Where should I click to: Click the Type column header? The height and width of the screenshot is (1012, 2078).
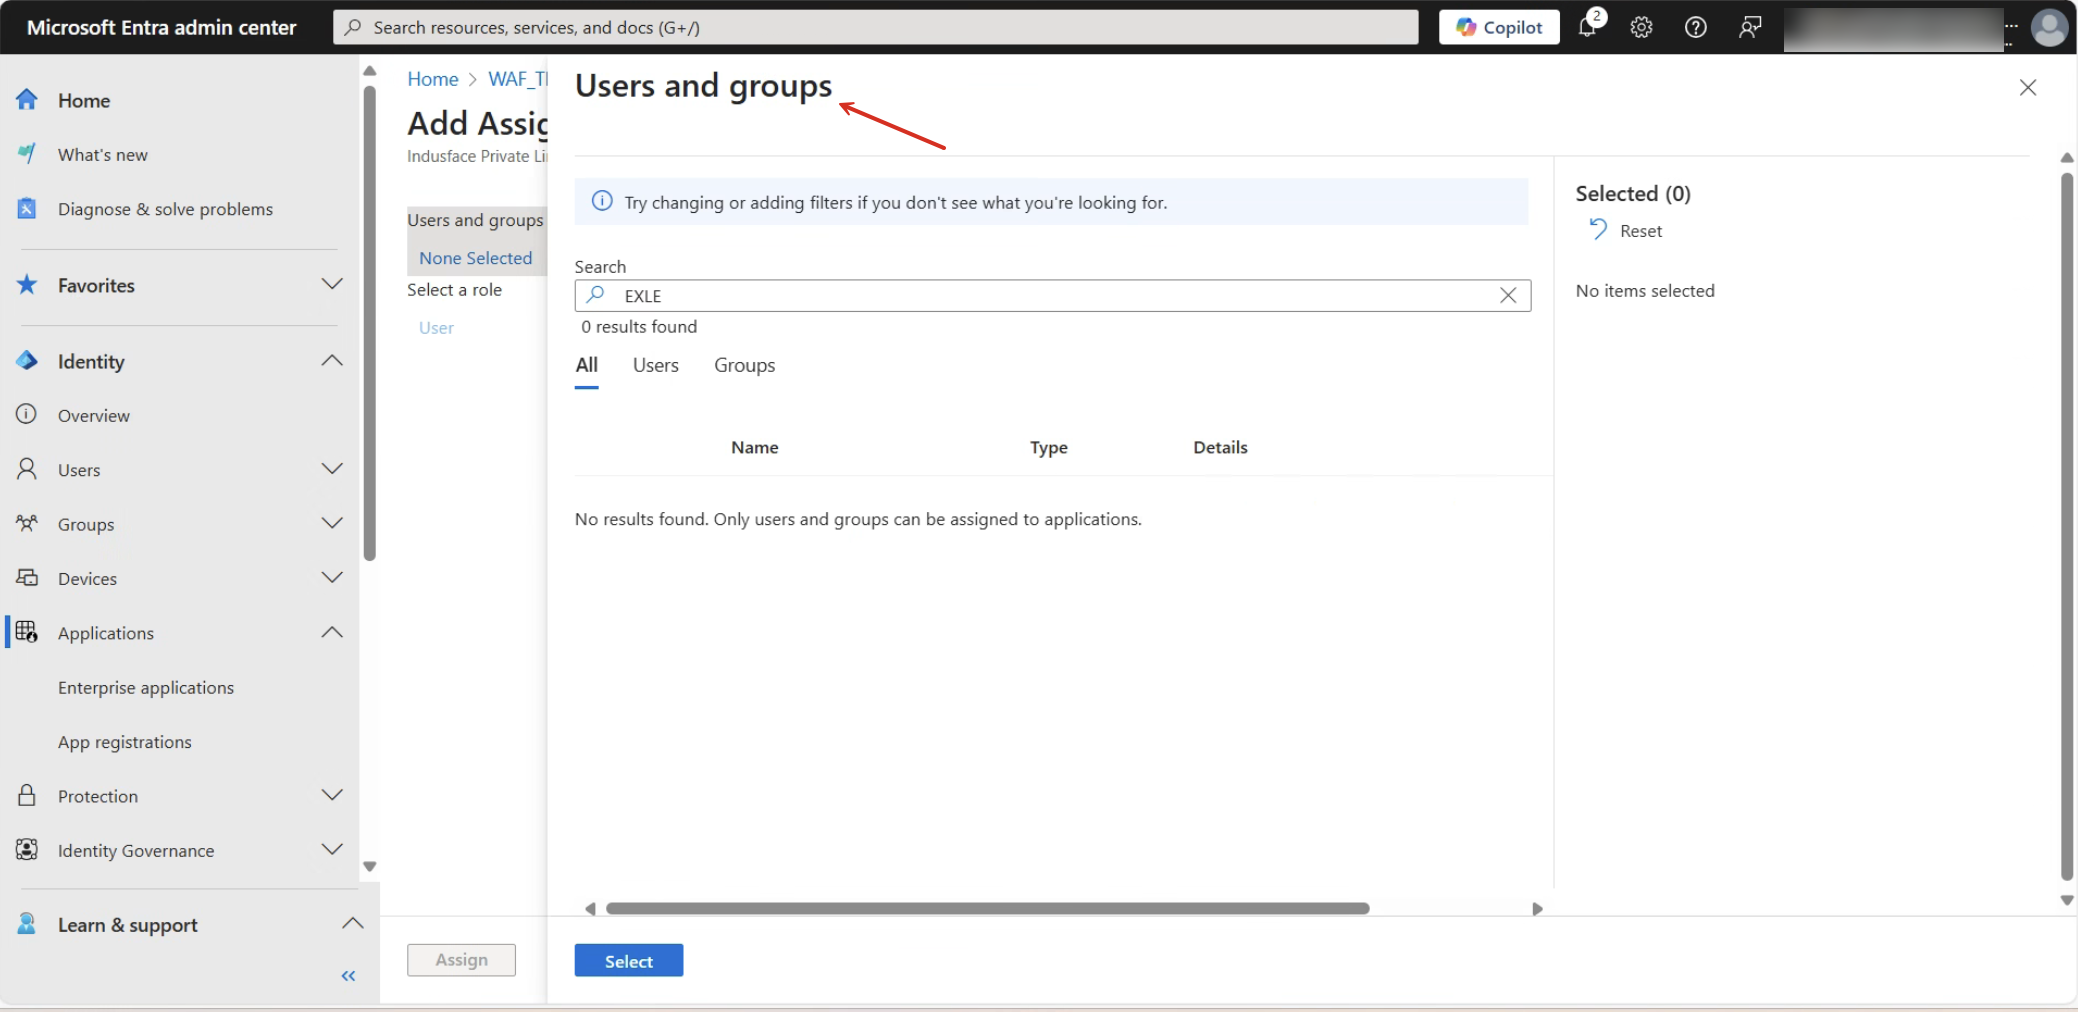1049,448
